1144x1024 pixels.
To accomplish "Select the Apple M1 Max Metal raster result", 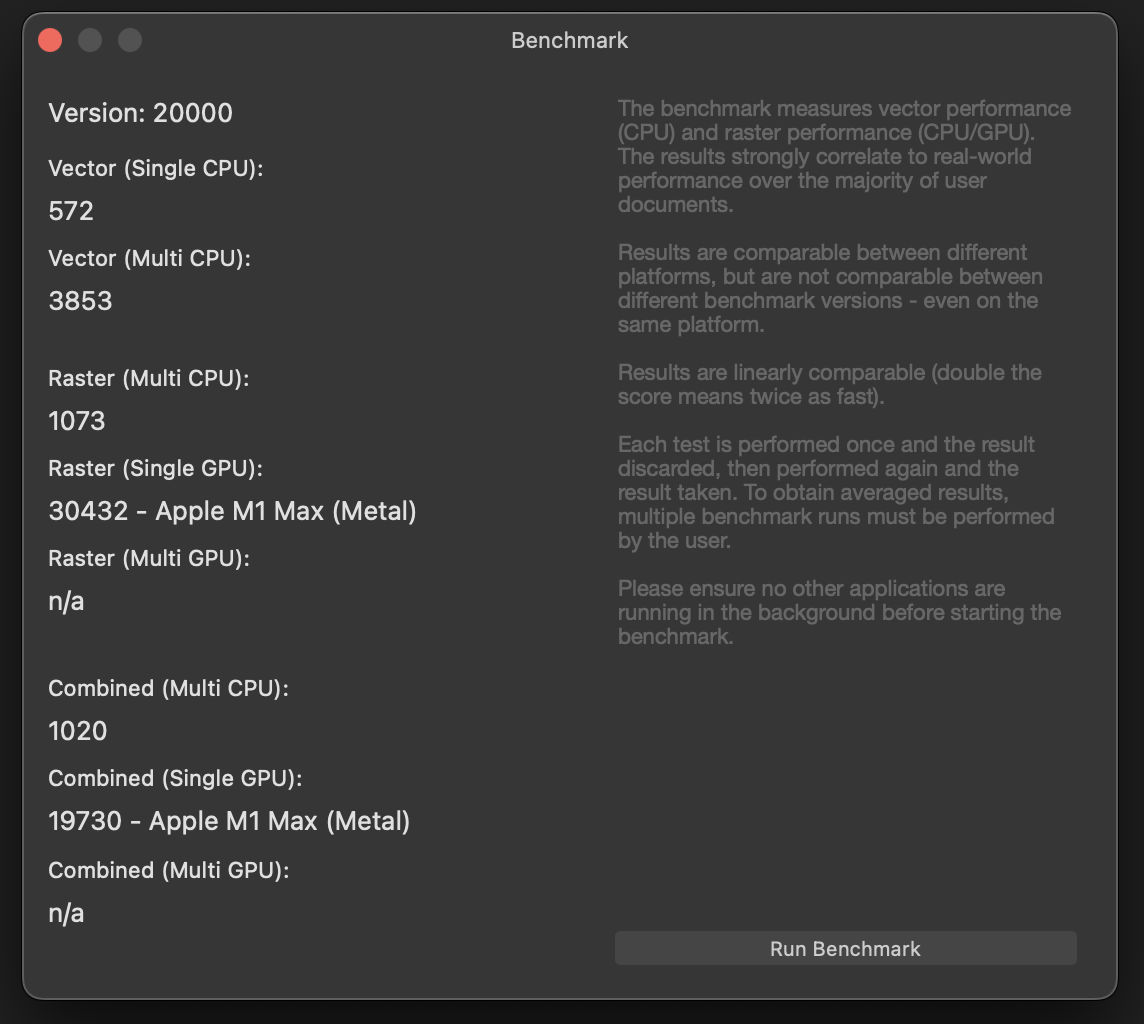I will tap(233, 511).
